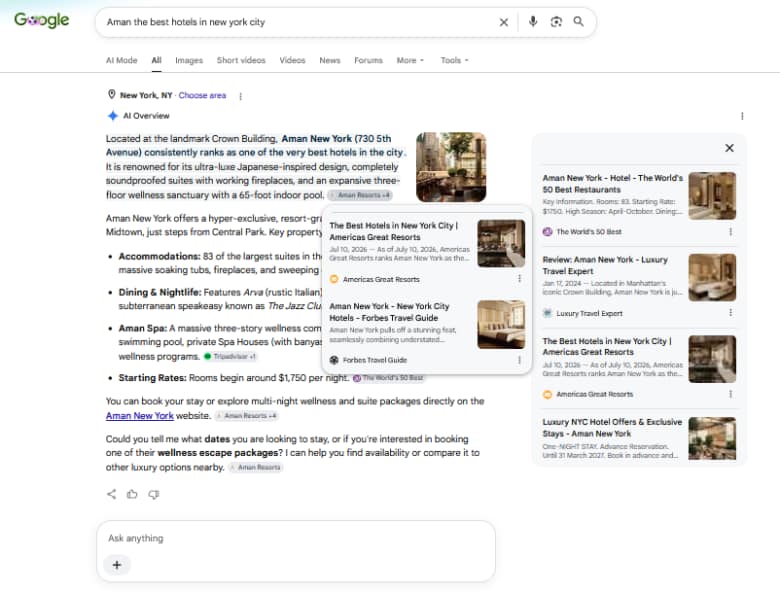
Task: Click the Aman New York terrace photo thumbnail
Action: pyautogui.click(x=451, y=167)
